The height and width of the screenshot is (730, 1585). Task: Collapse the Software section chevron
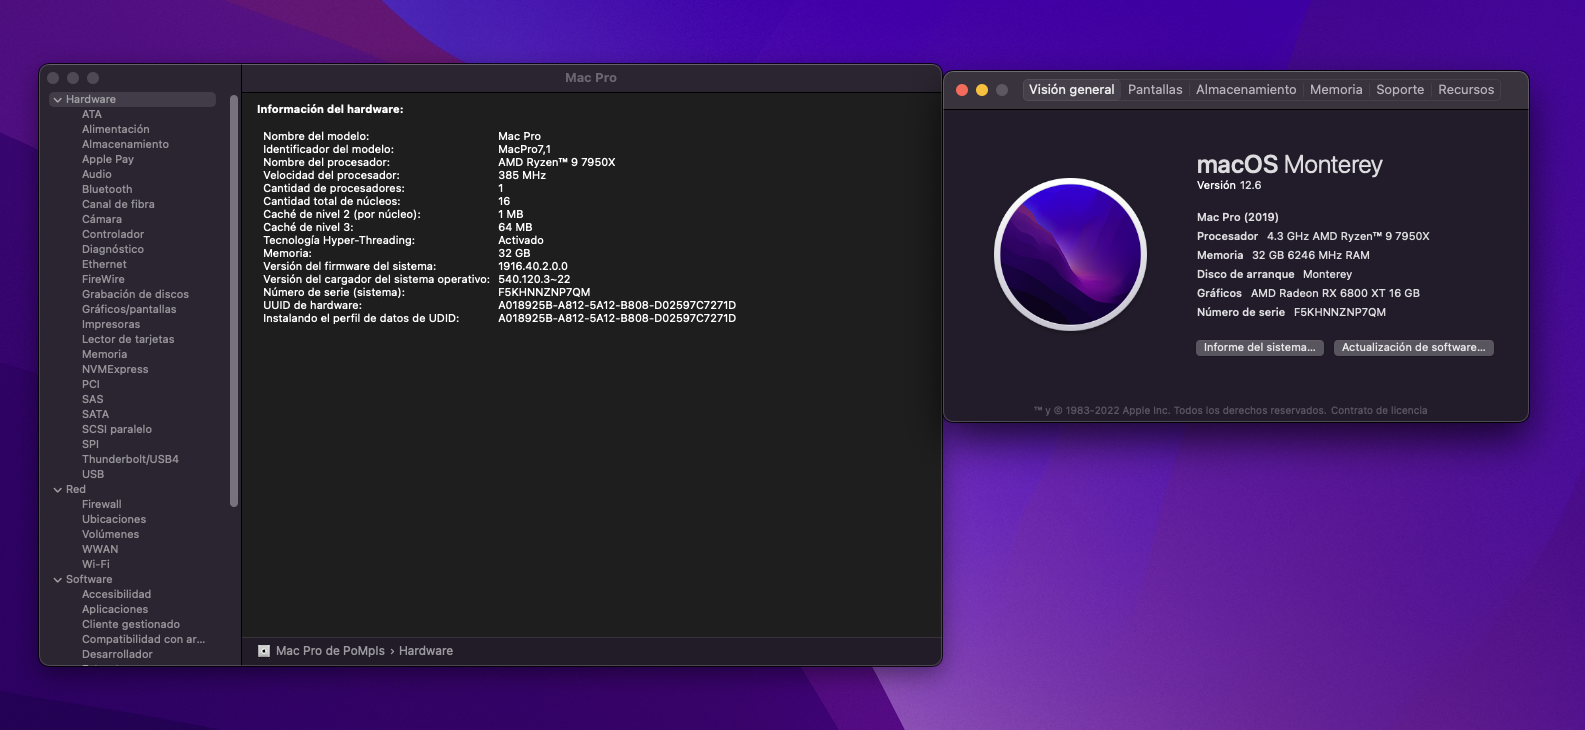coord(58,580)
